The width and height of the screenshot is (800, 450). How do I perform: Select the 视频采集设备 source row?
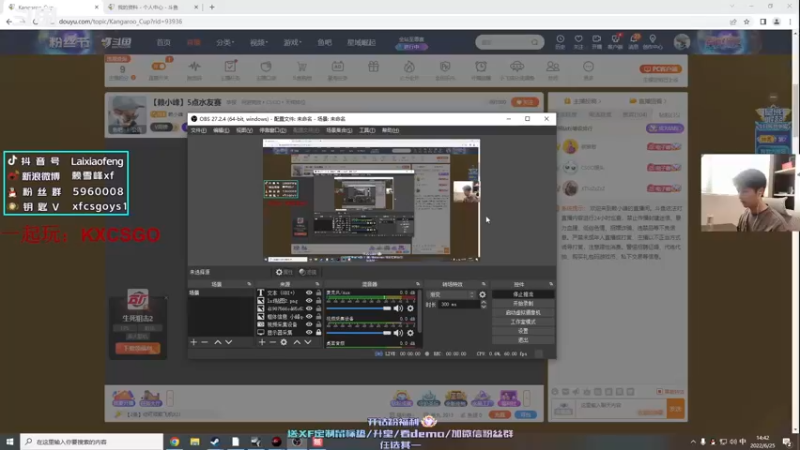coord(289,324)
